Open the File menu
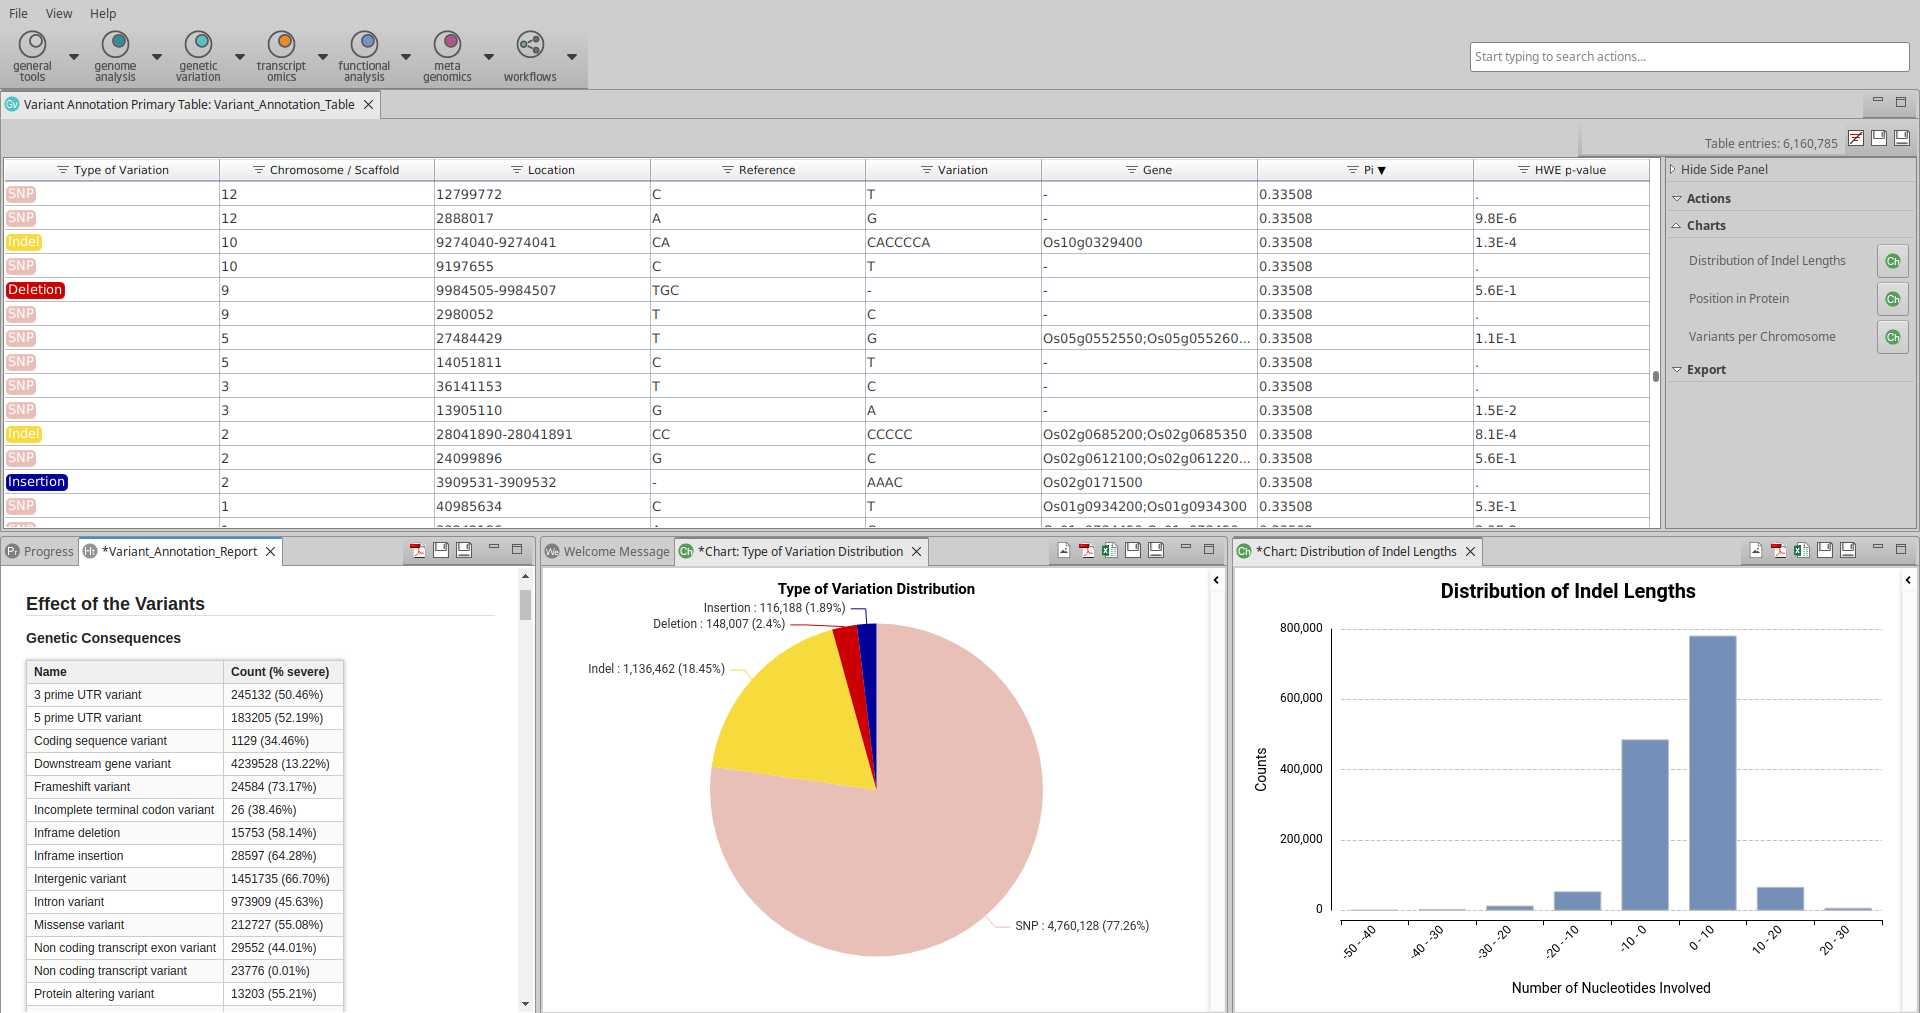This screenshot has height=1013, width=1920. (18, 13)
